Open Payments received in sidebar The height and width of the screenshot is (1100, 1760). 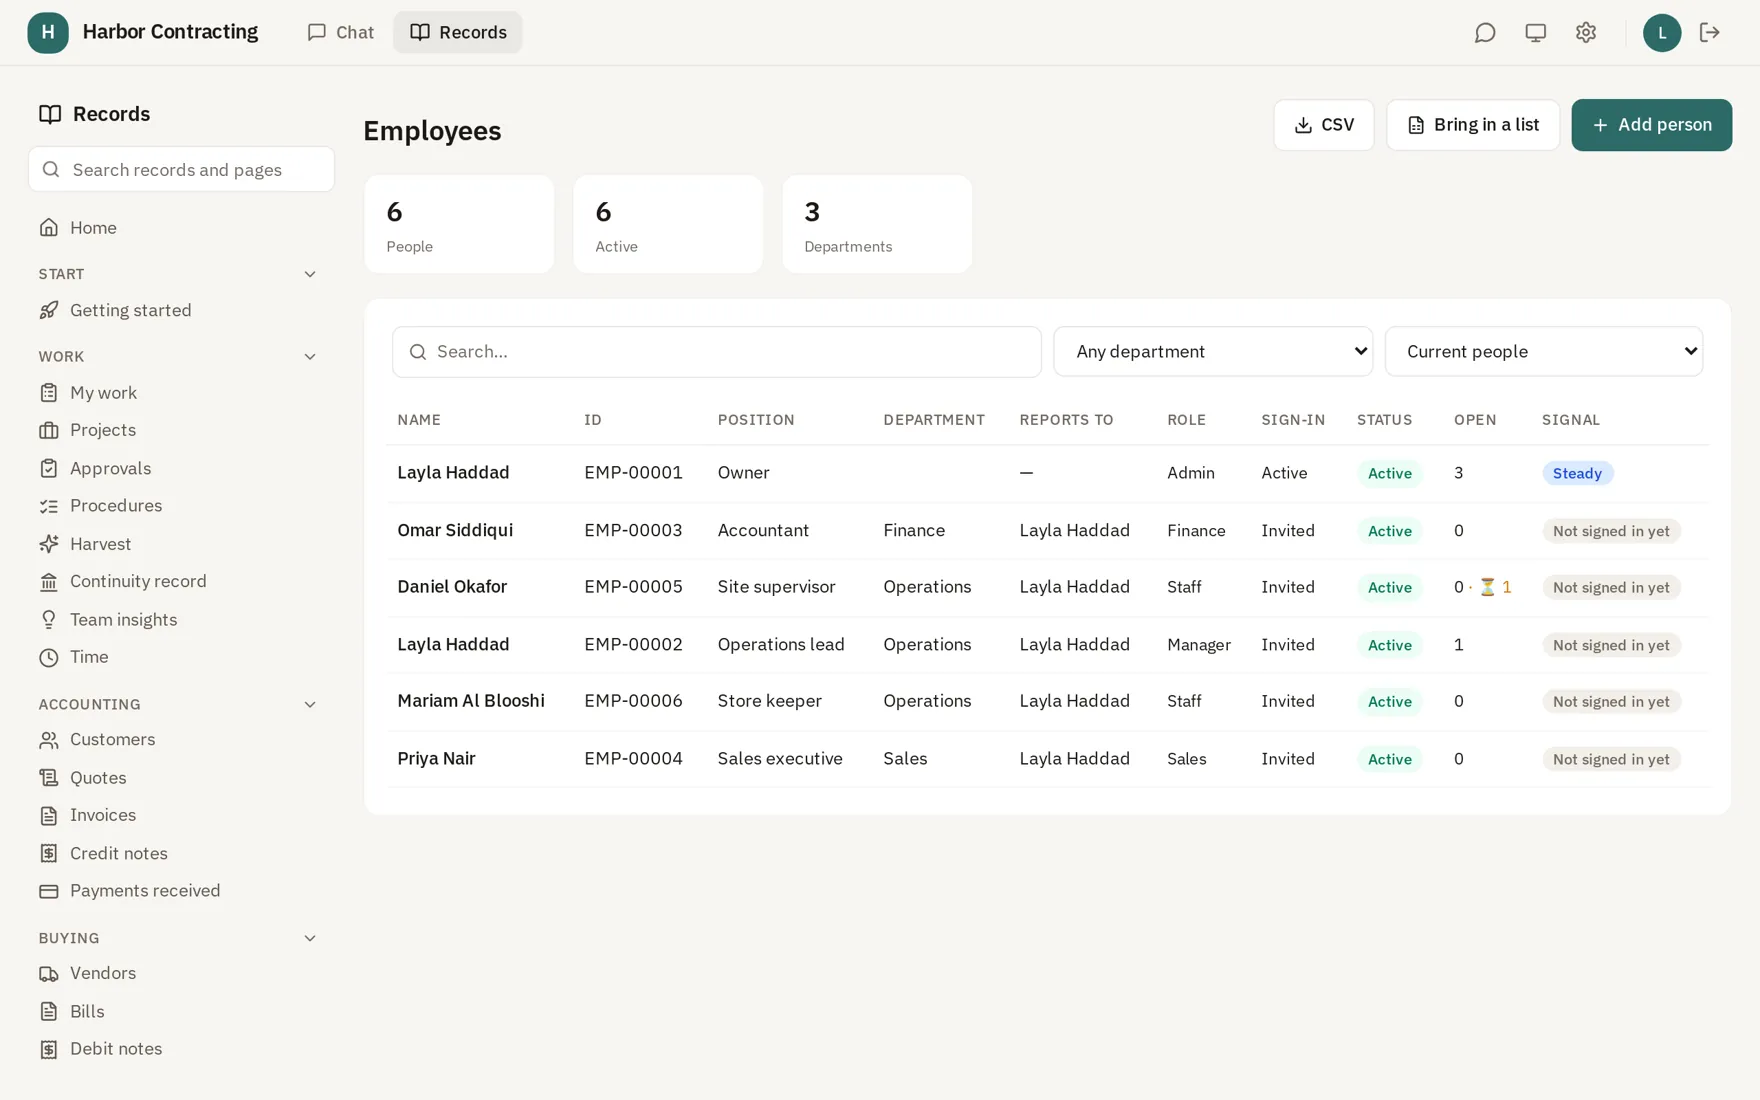click(180, 891)
